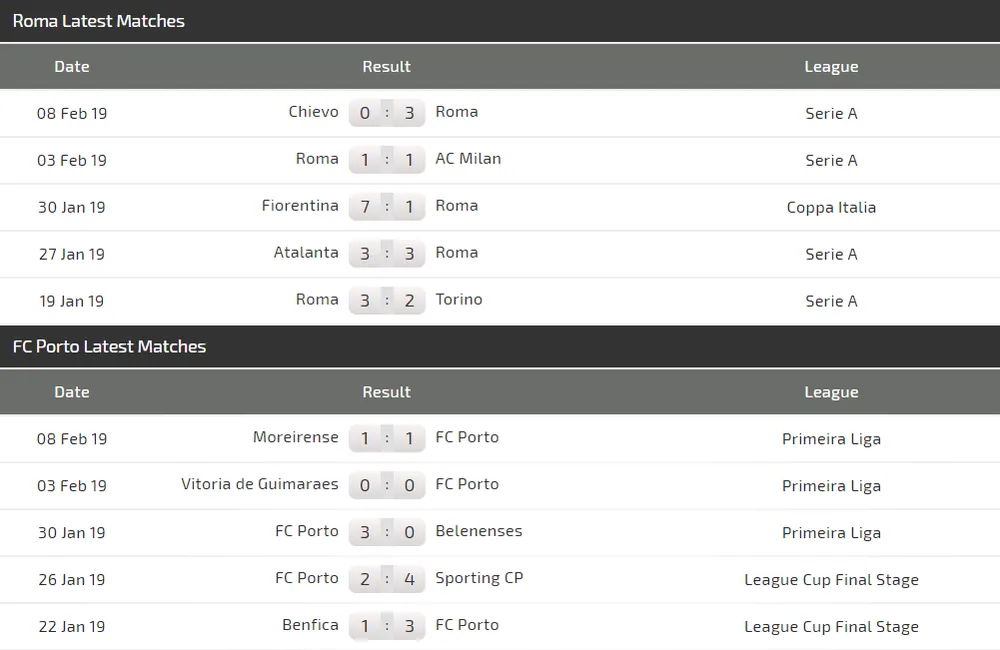Open the Torino team link
Viewport: 1000px width, 650px height.
tap(459, 300)
